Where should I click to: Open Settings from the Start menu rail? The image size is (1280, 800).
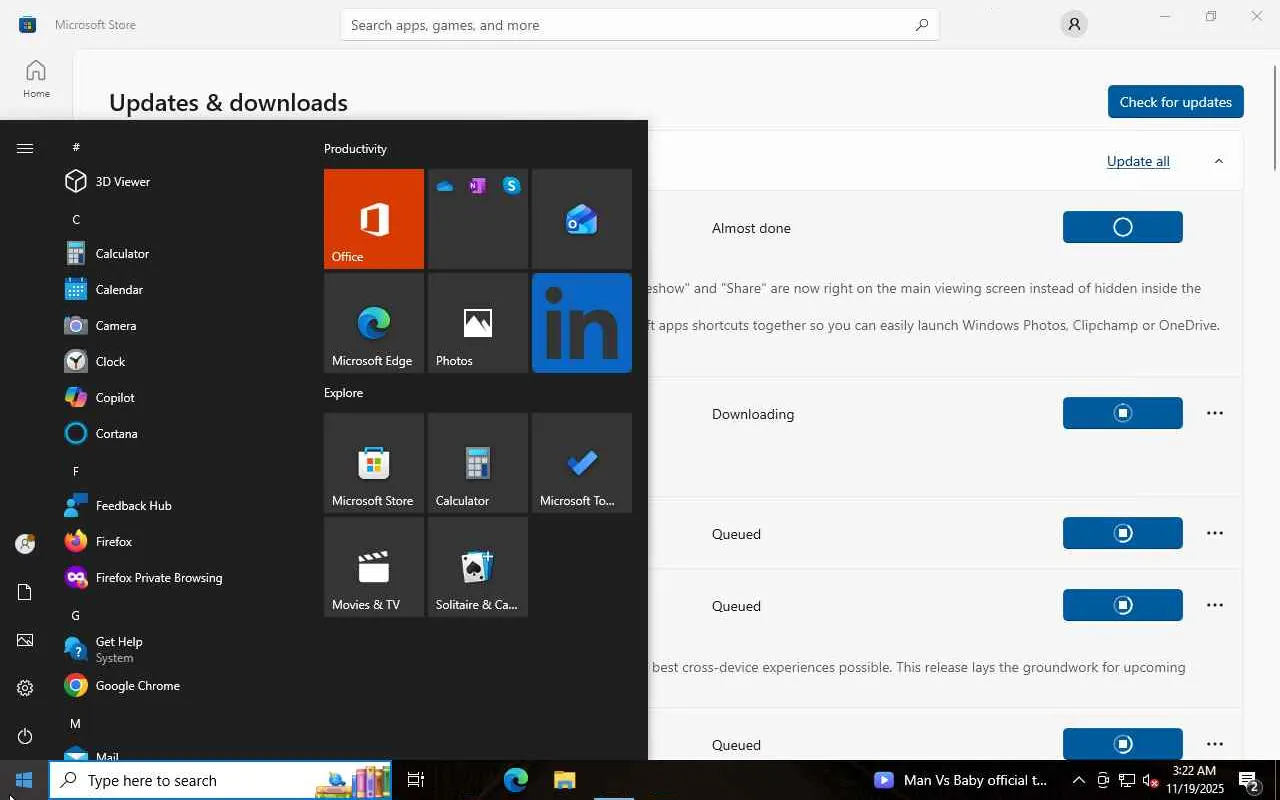[x=25, y=688]
